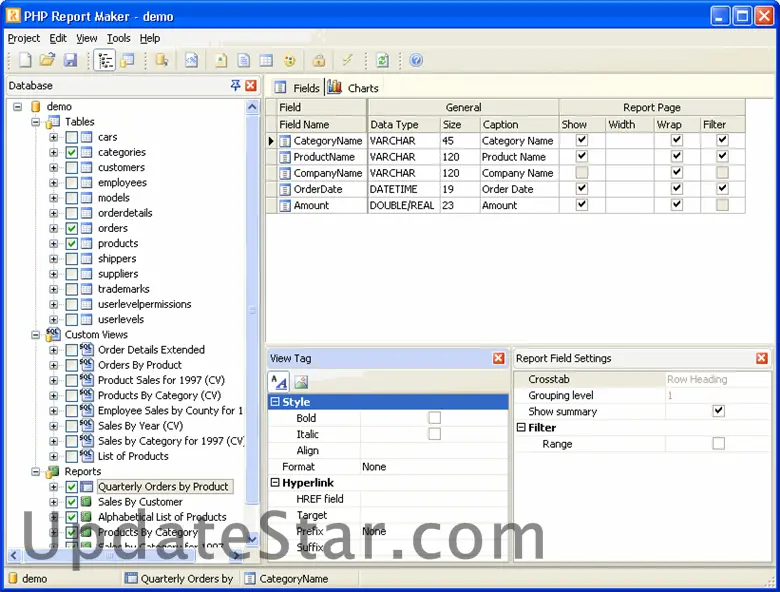The height and width of the screenshot is (592, 780).
Task: Expand the customers table node
Action: [53, 168]
